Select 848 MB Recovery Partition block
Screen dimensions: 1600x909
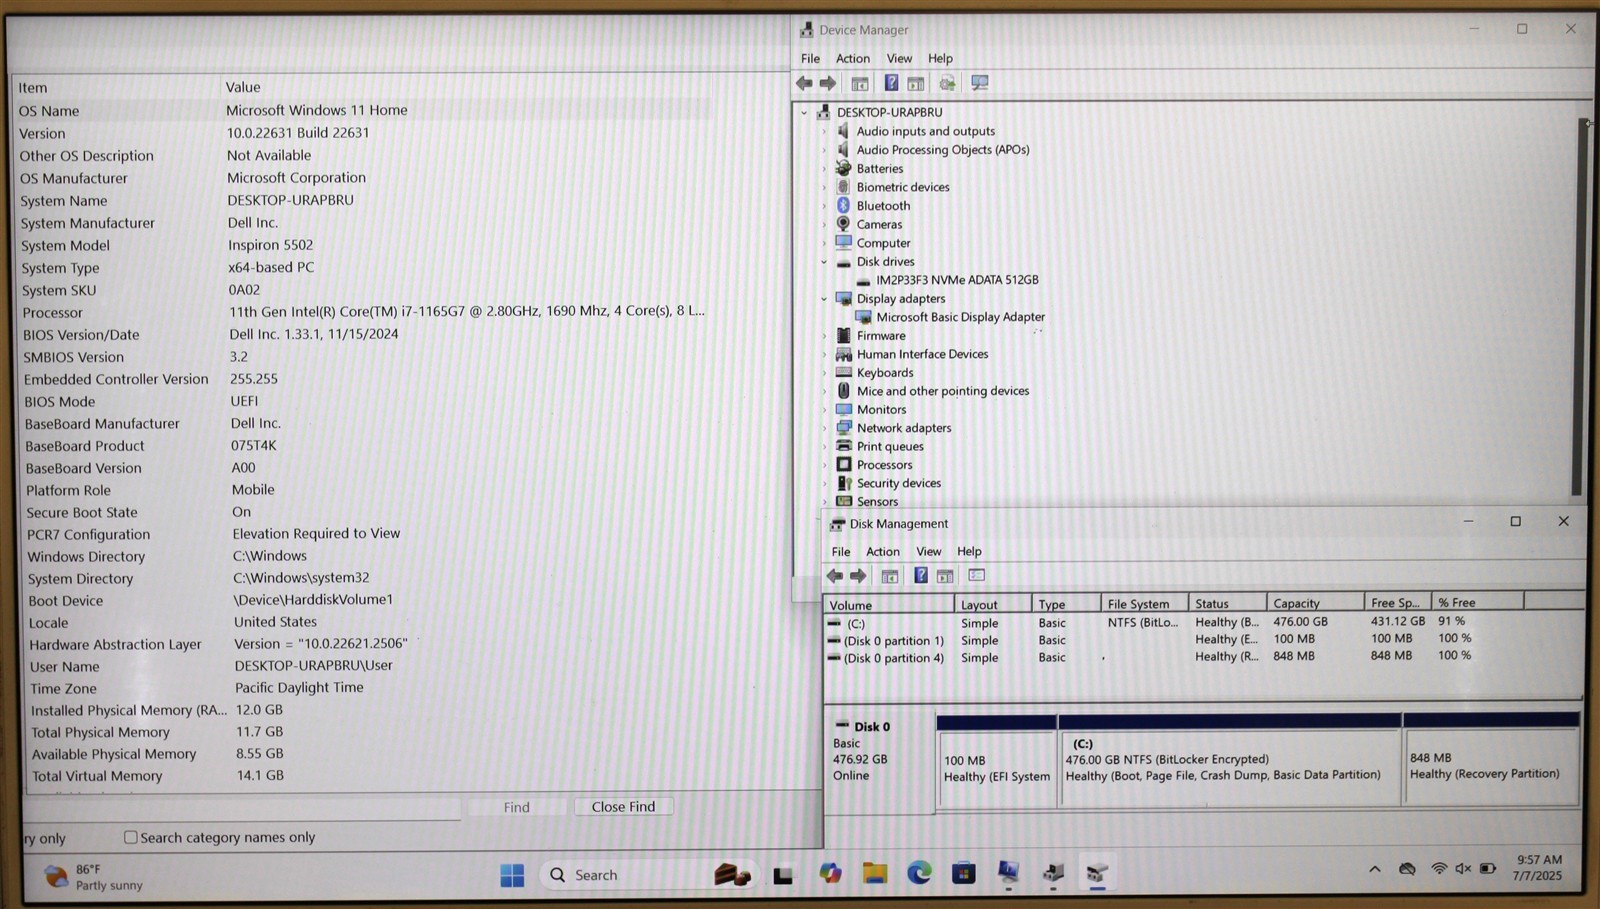[1491, 765]
